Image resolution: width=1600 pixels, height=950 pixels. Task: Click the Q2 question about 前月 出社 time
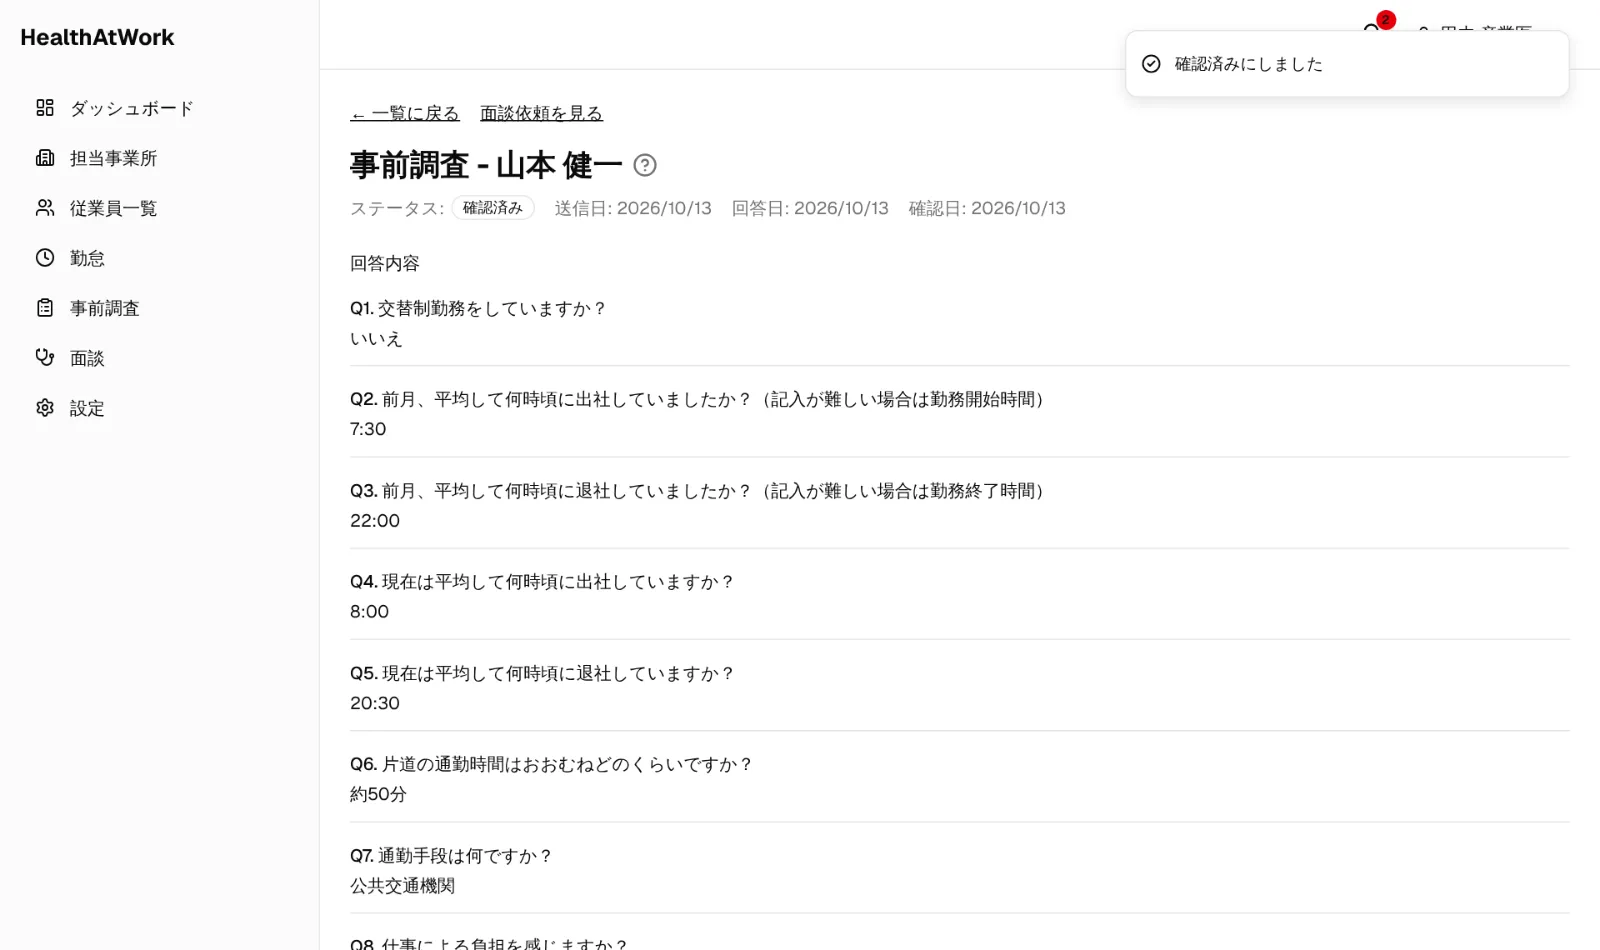[x=697, y=400]
